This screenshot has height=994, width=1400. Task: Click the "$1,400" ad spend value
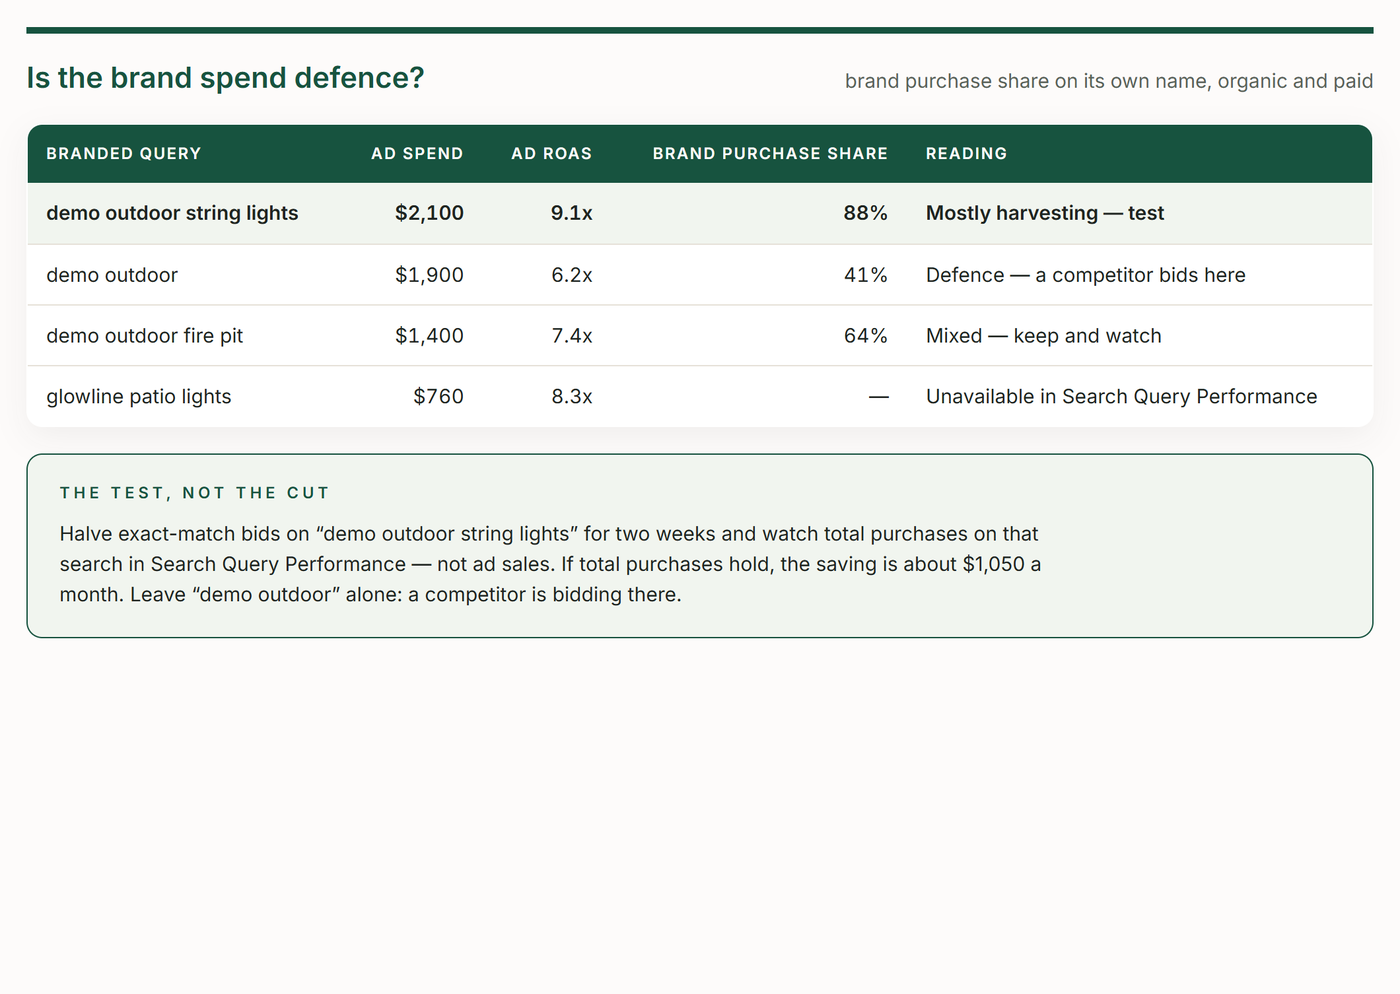[429, 336]
